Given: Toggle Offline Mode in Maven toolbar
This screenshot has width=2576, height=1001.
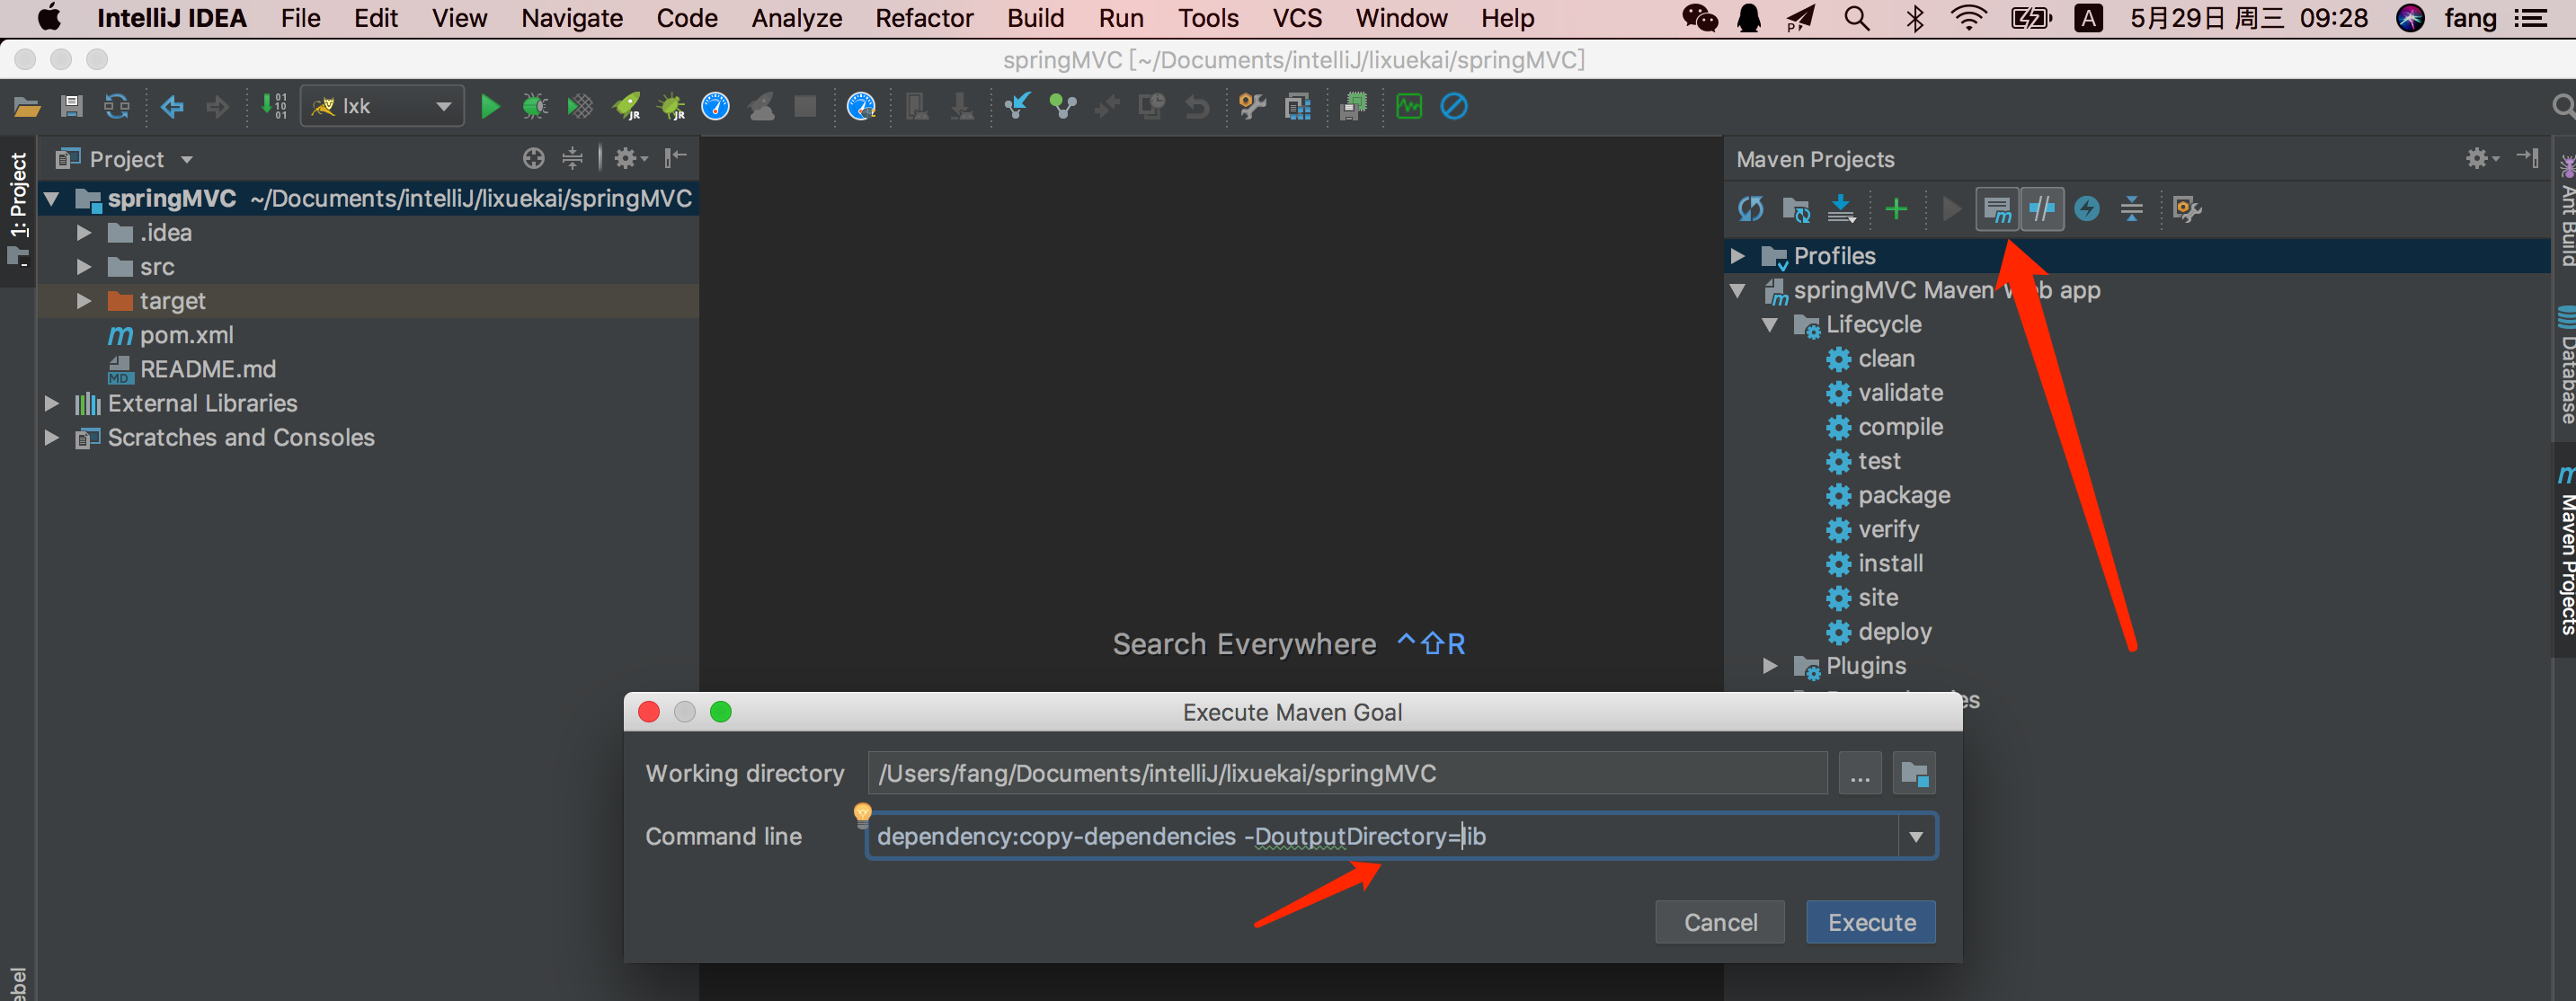Looking at the screenshot, I should point(2041,209).
